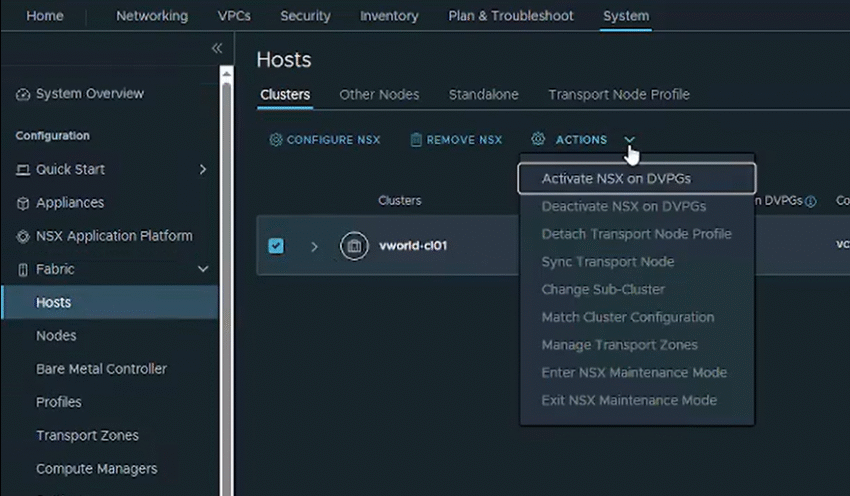Click the Clusters column header
The width and height of the screenshot is (850, 496).
(400, 201)
